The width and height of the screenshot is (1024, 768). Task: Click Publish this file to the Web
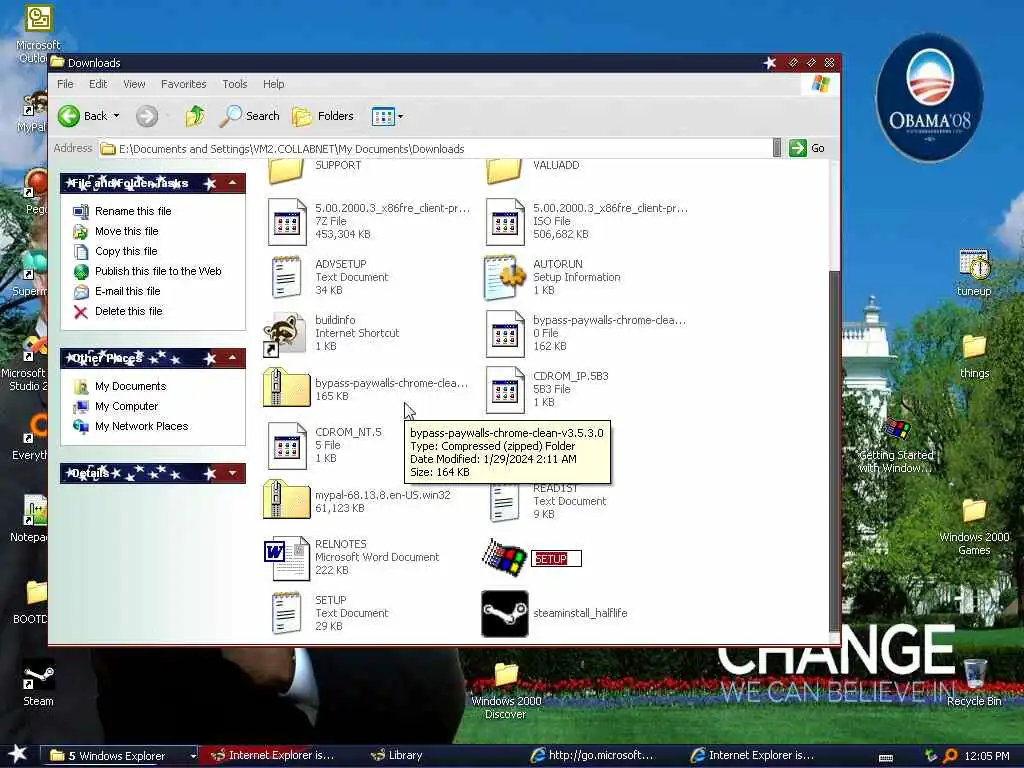[158, 271]
